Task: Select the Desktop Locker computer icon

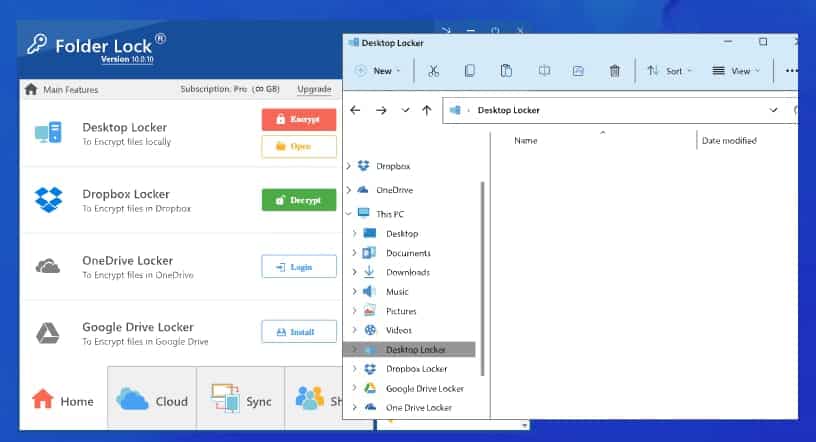Action: (x=48, y=132)
